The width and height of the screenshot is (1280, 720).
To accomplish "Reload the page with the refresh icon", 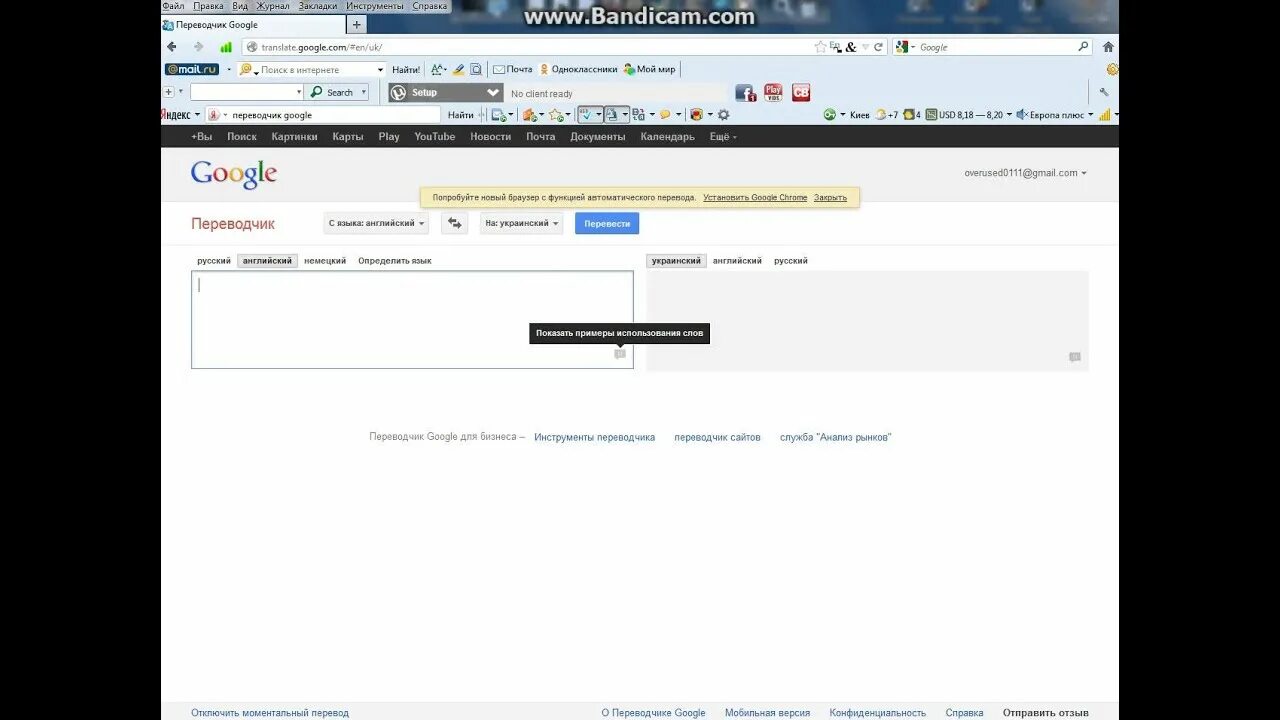I will 878,47.
